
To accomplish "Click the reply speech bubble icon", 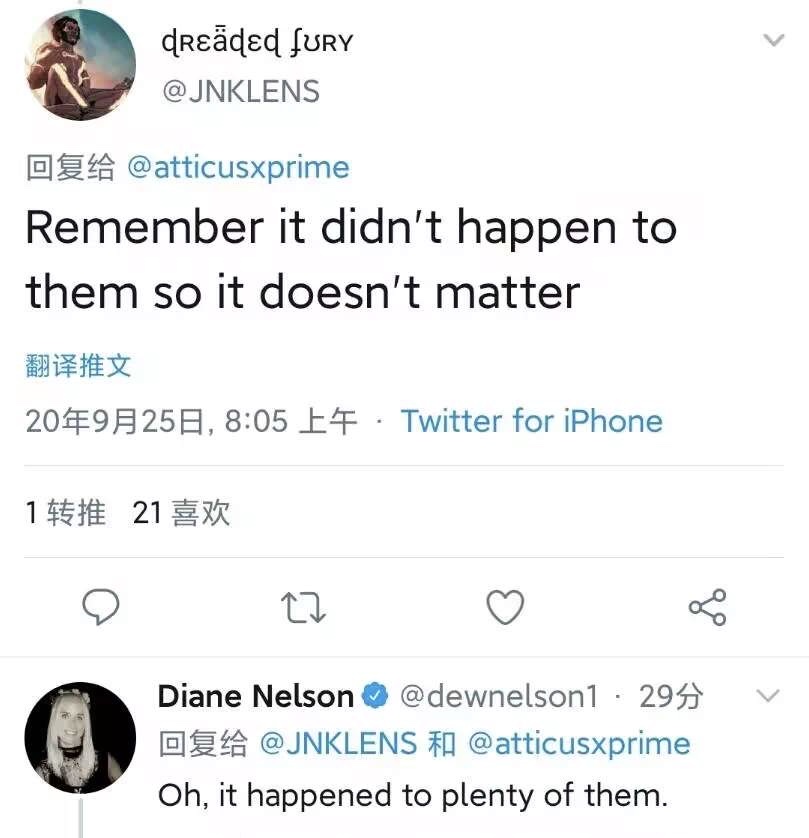I will [x=100, y=607].
